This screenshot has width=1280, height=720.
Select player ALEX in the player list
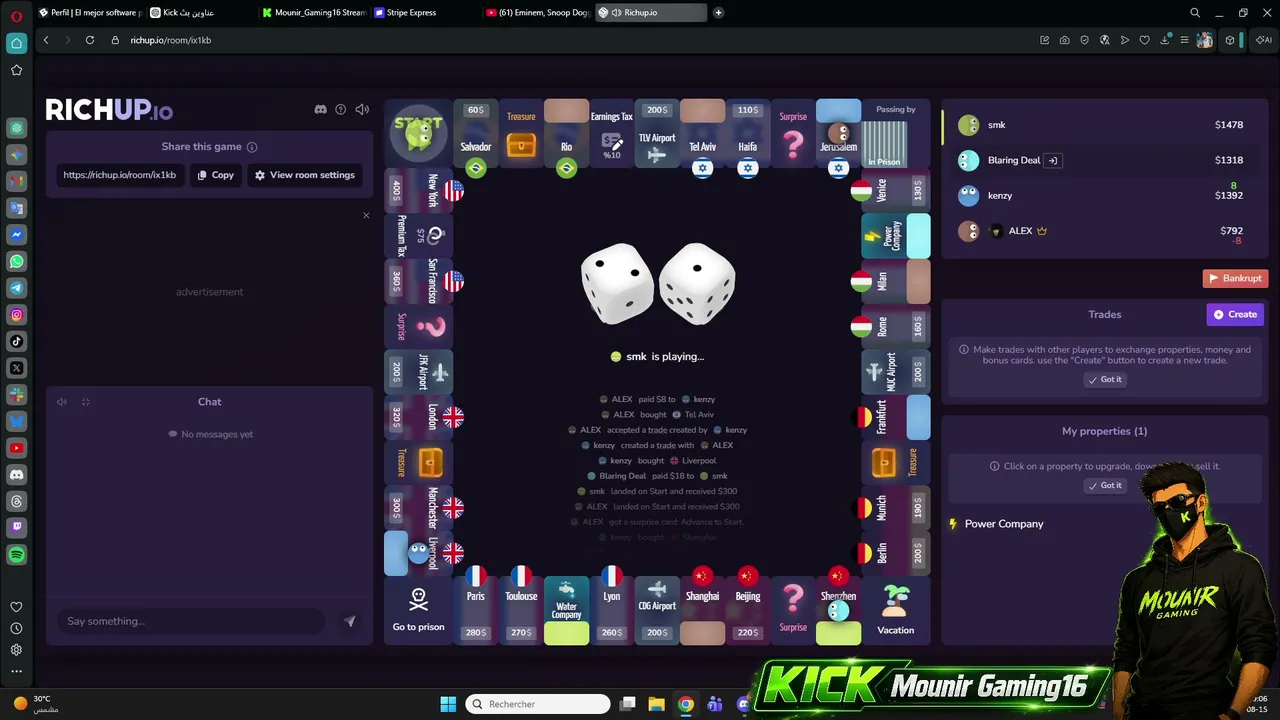(1104, 231)
